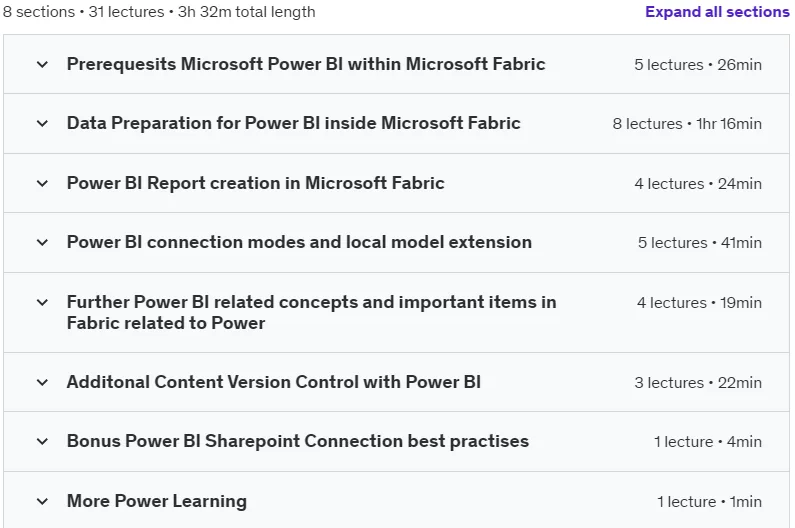Click Expand all sections link
The width and height of the screenshot is (795, 528).
click(x=717, y=12)
